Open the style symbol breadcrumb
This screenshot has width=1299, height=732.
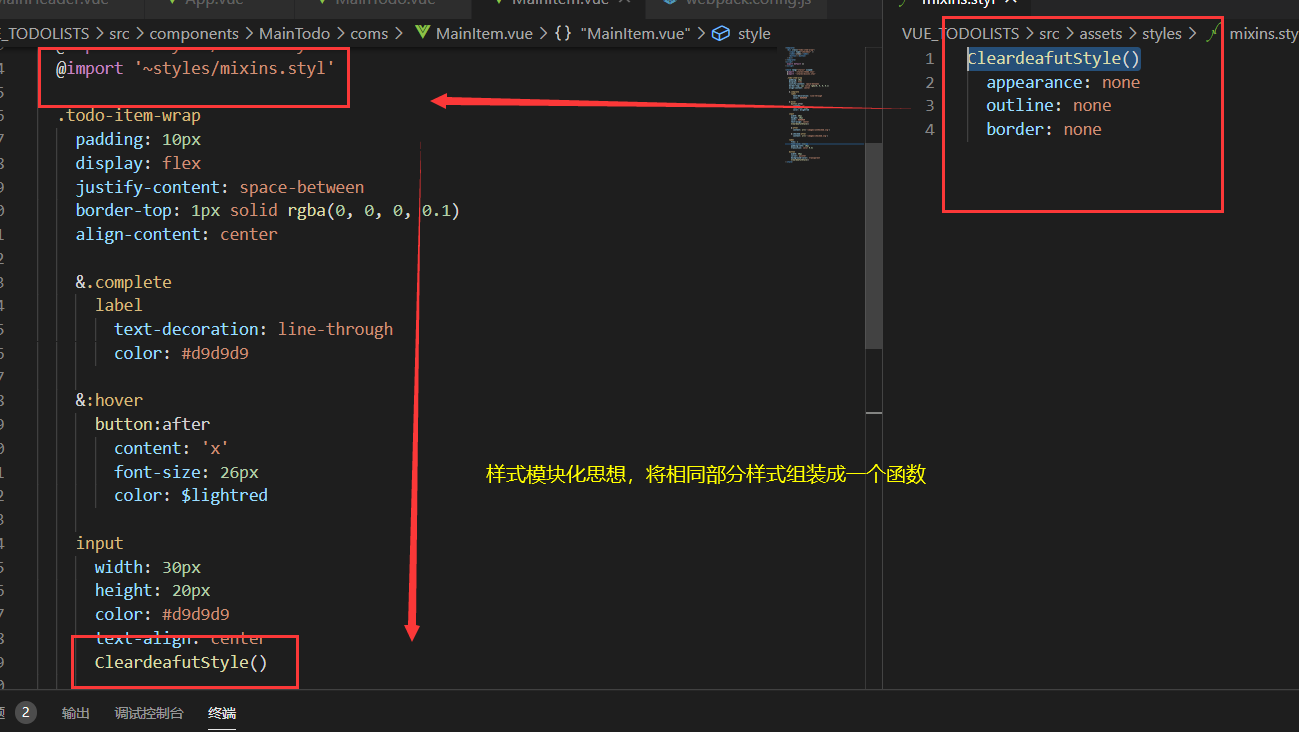pyautogui.click(x=754, y=34)
